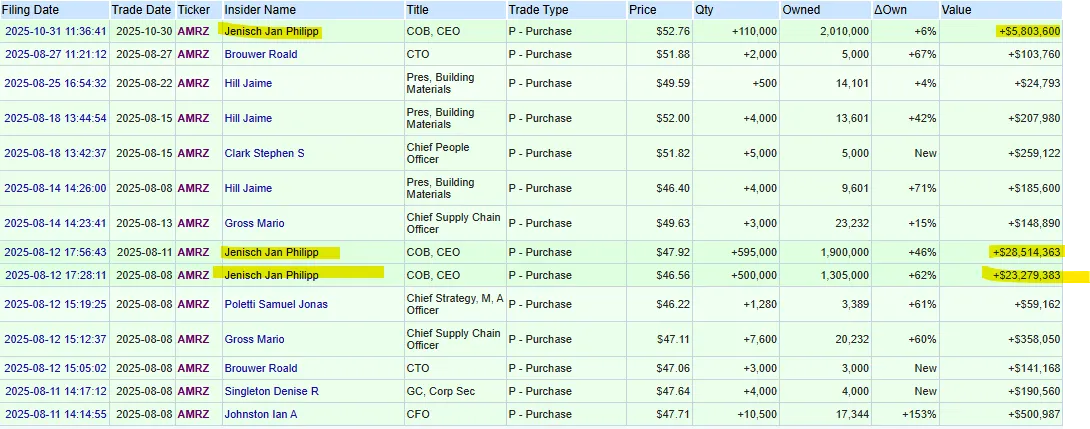
Task: Open filing dated 2025-08-12 15:19:25
Action: 56,305
